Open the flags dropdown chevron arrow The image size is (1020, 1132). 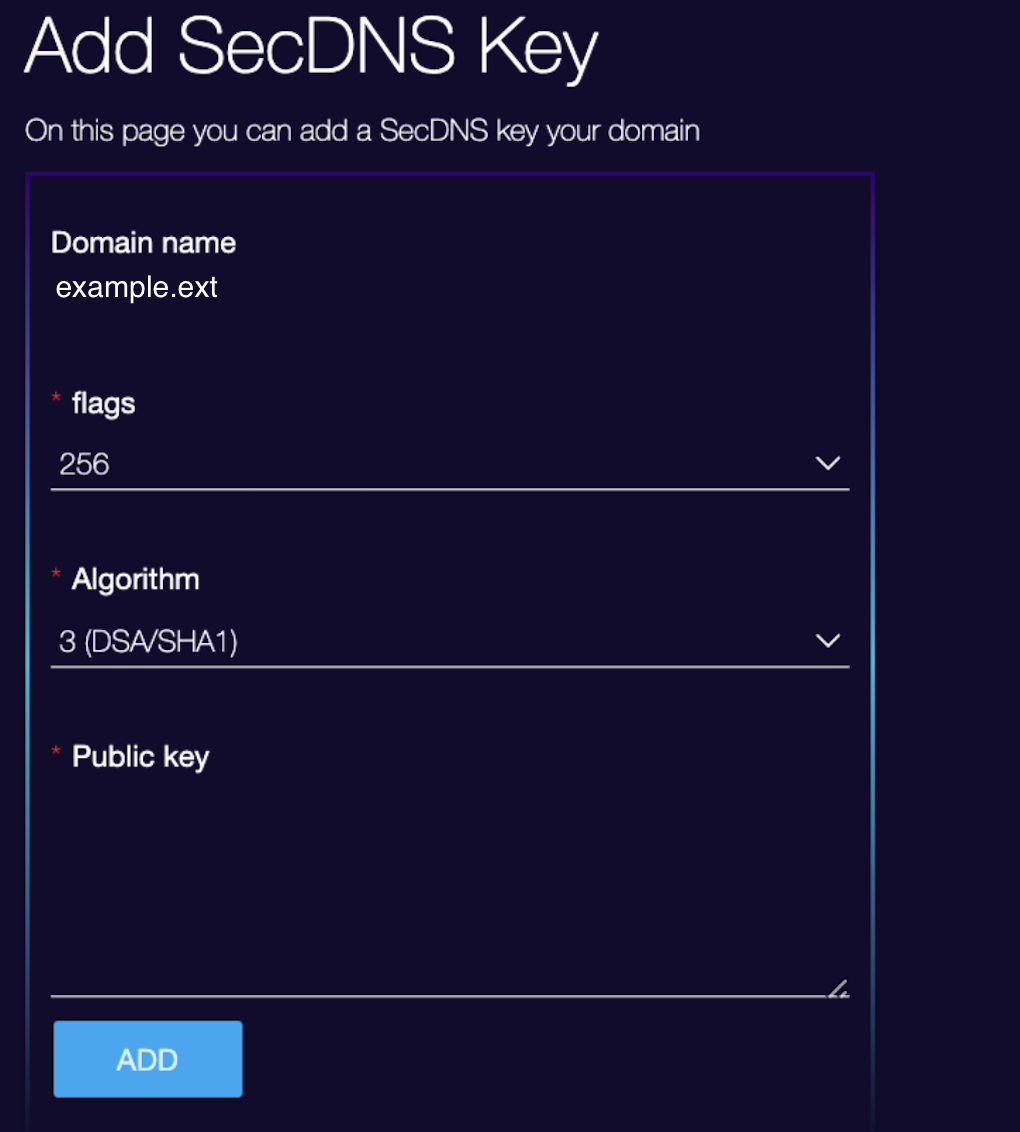coord(827,463)
